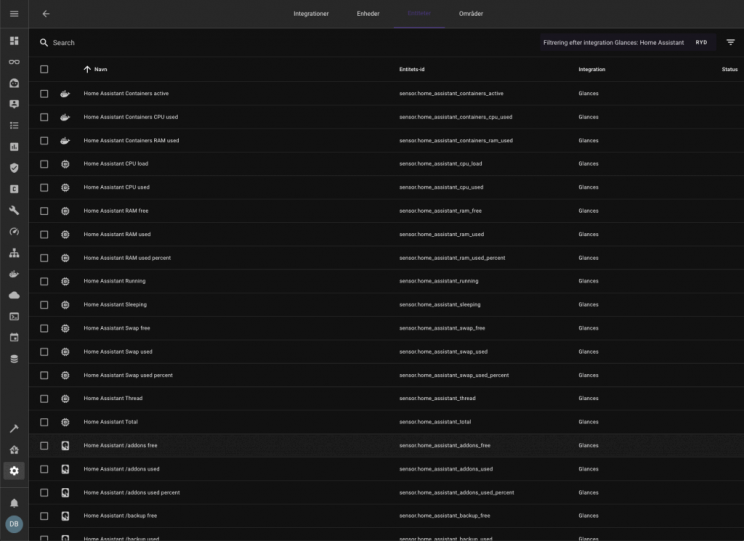Toggle the select-all header checkbox

click(x=44, y=69)
